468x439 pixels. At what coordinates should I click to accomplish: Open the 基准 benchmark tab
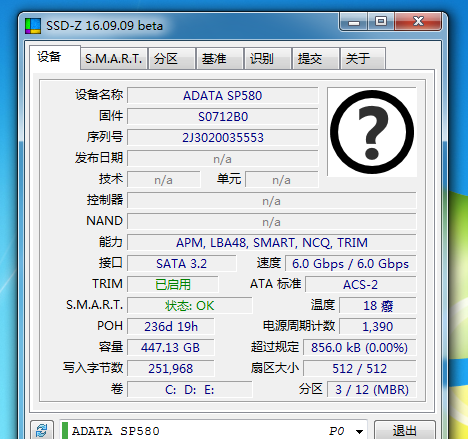point(220,59)
